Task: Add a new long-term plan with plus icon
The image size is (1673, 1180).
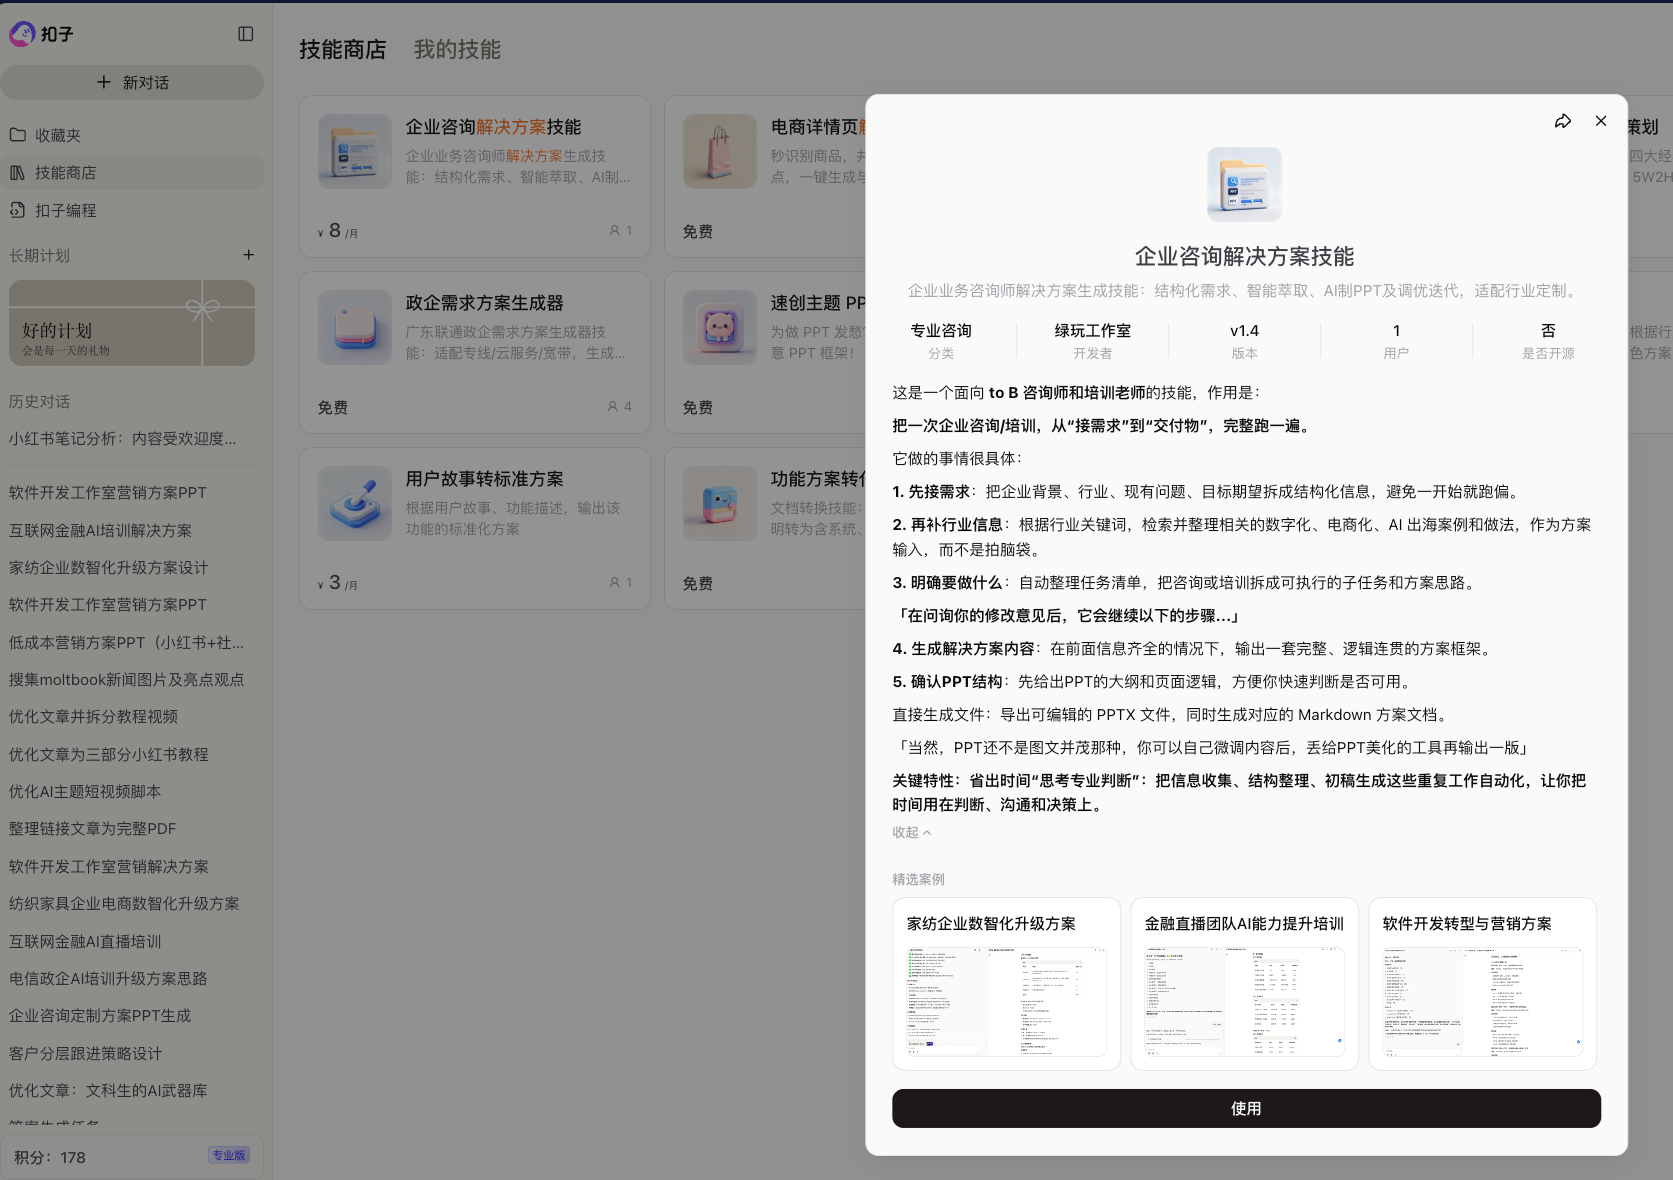Action: (248, 255)
